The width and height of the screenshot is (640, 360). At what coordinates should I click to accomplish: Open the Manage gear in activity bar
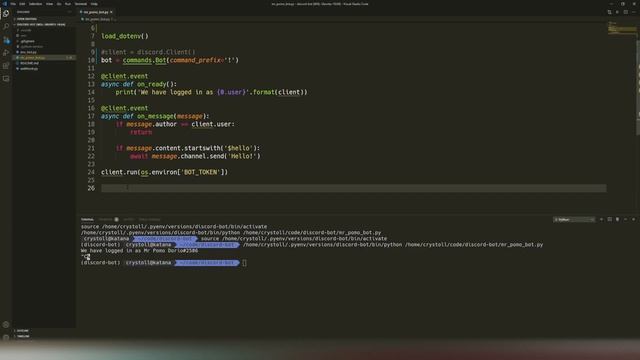6,337
